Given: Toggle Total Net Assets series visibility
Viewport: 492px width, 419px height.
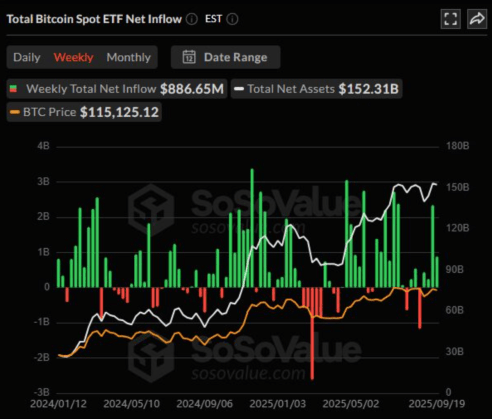Looking at the screenshot, I should tap(316, 89).
